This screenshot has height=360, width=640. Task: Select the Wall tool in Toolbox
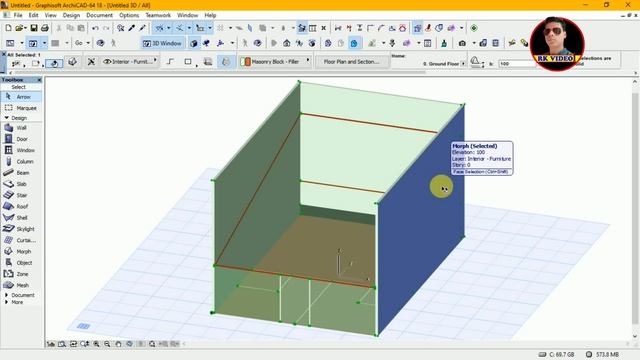click(x=21, y=128)
